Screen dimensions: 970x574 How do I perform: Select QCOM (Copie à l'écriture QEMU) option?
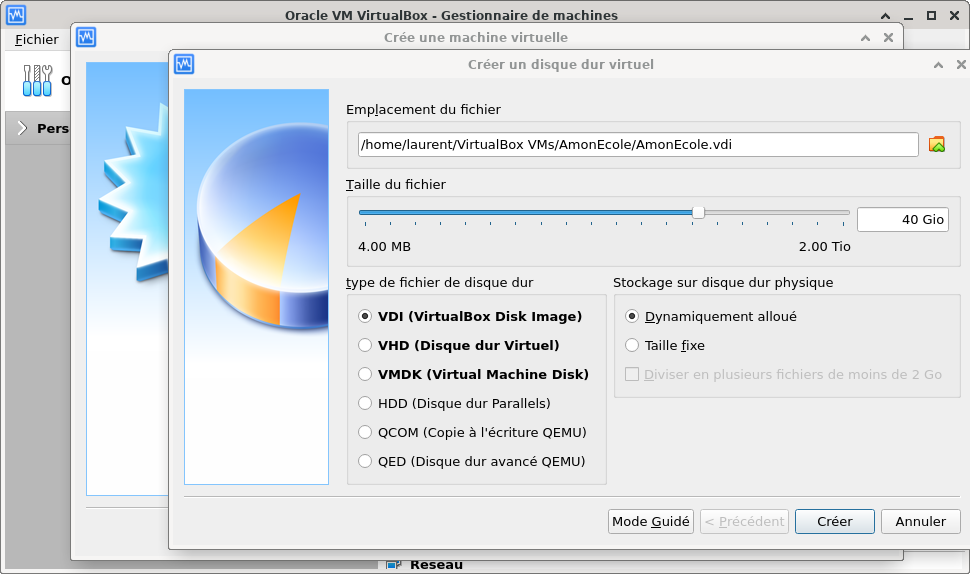472,432
